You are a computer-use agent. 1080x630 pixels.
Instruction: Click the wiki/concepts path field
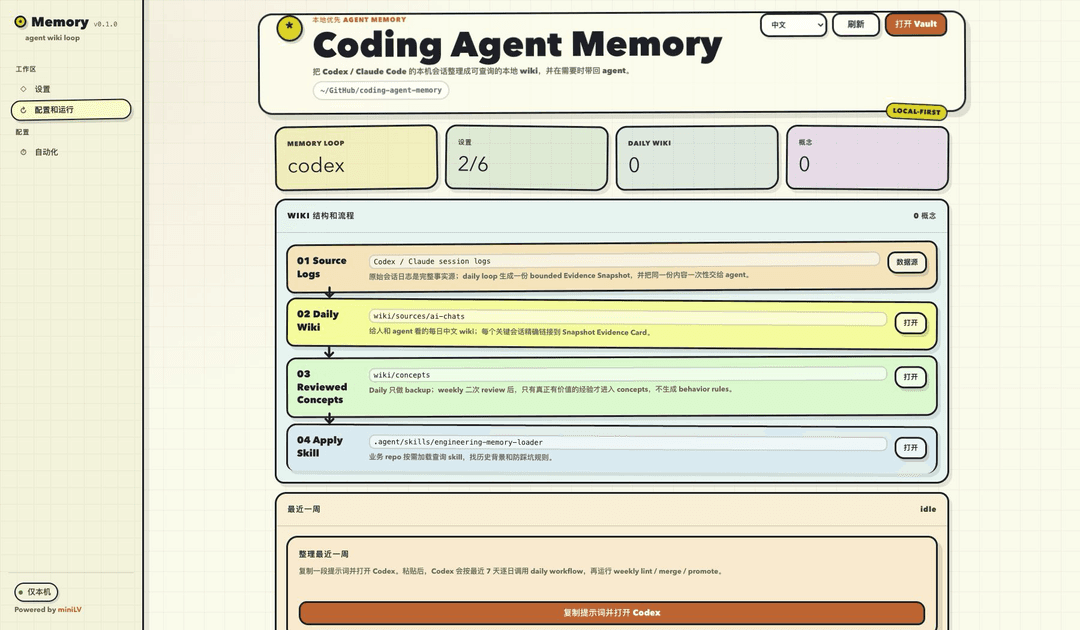627,375
